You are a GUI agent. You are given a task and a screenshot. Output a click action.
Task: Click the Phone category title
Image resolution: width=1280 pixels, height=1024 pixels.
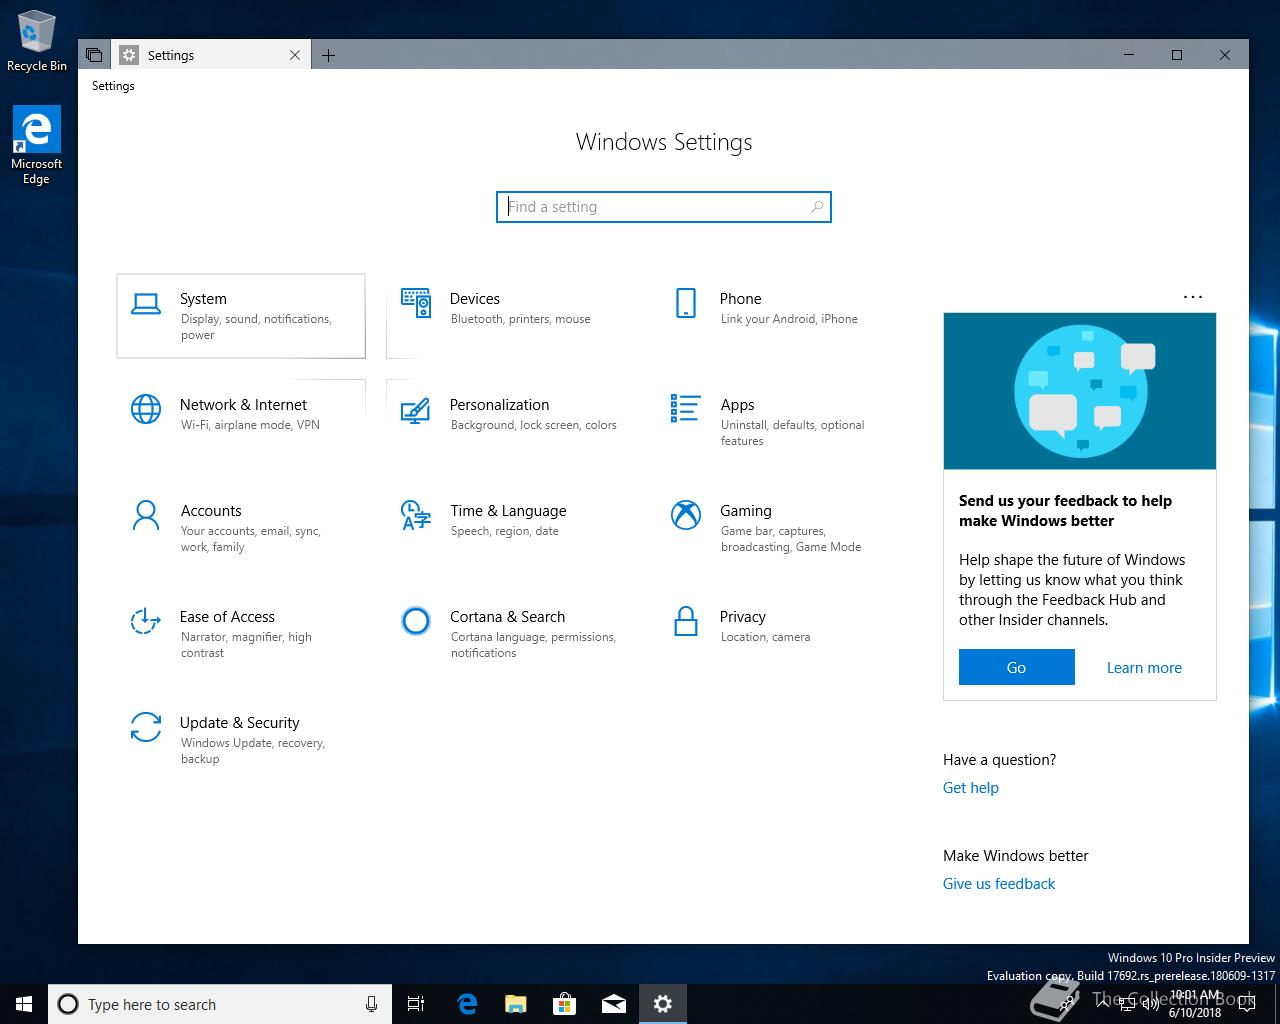click(x=741, y=299)
